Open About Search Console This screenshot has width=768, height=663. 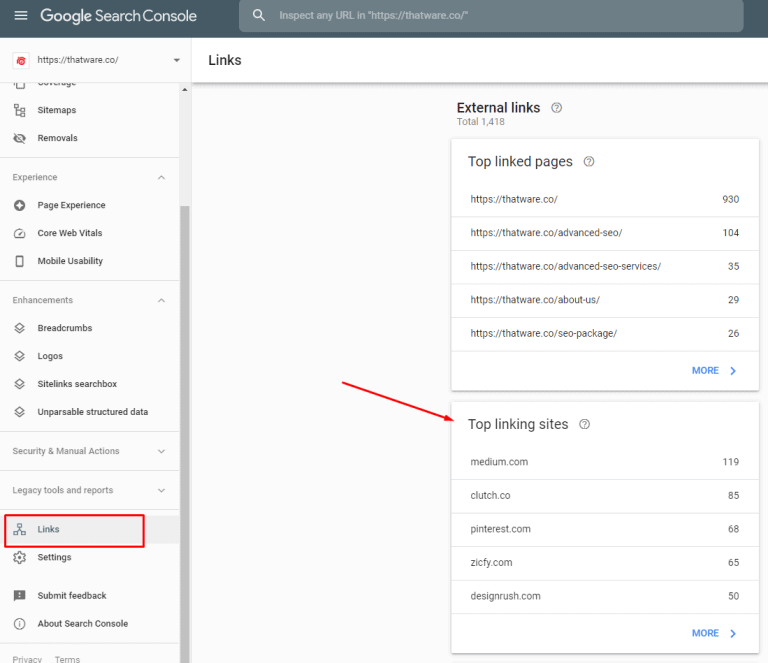(x=83, y=623)
